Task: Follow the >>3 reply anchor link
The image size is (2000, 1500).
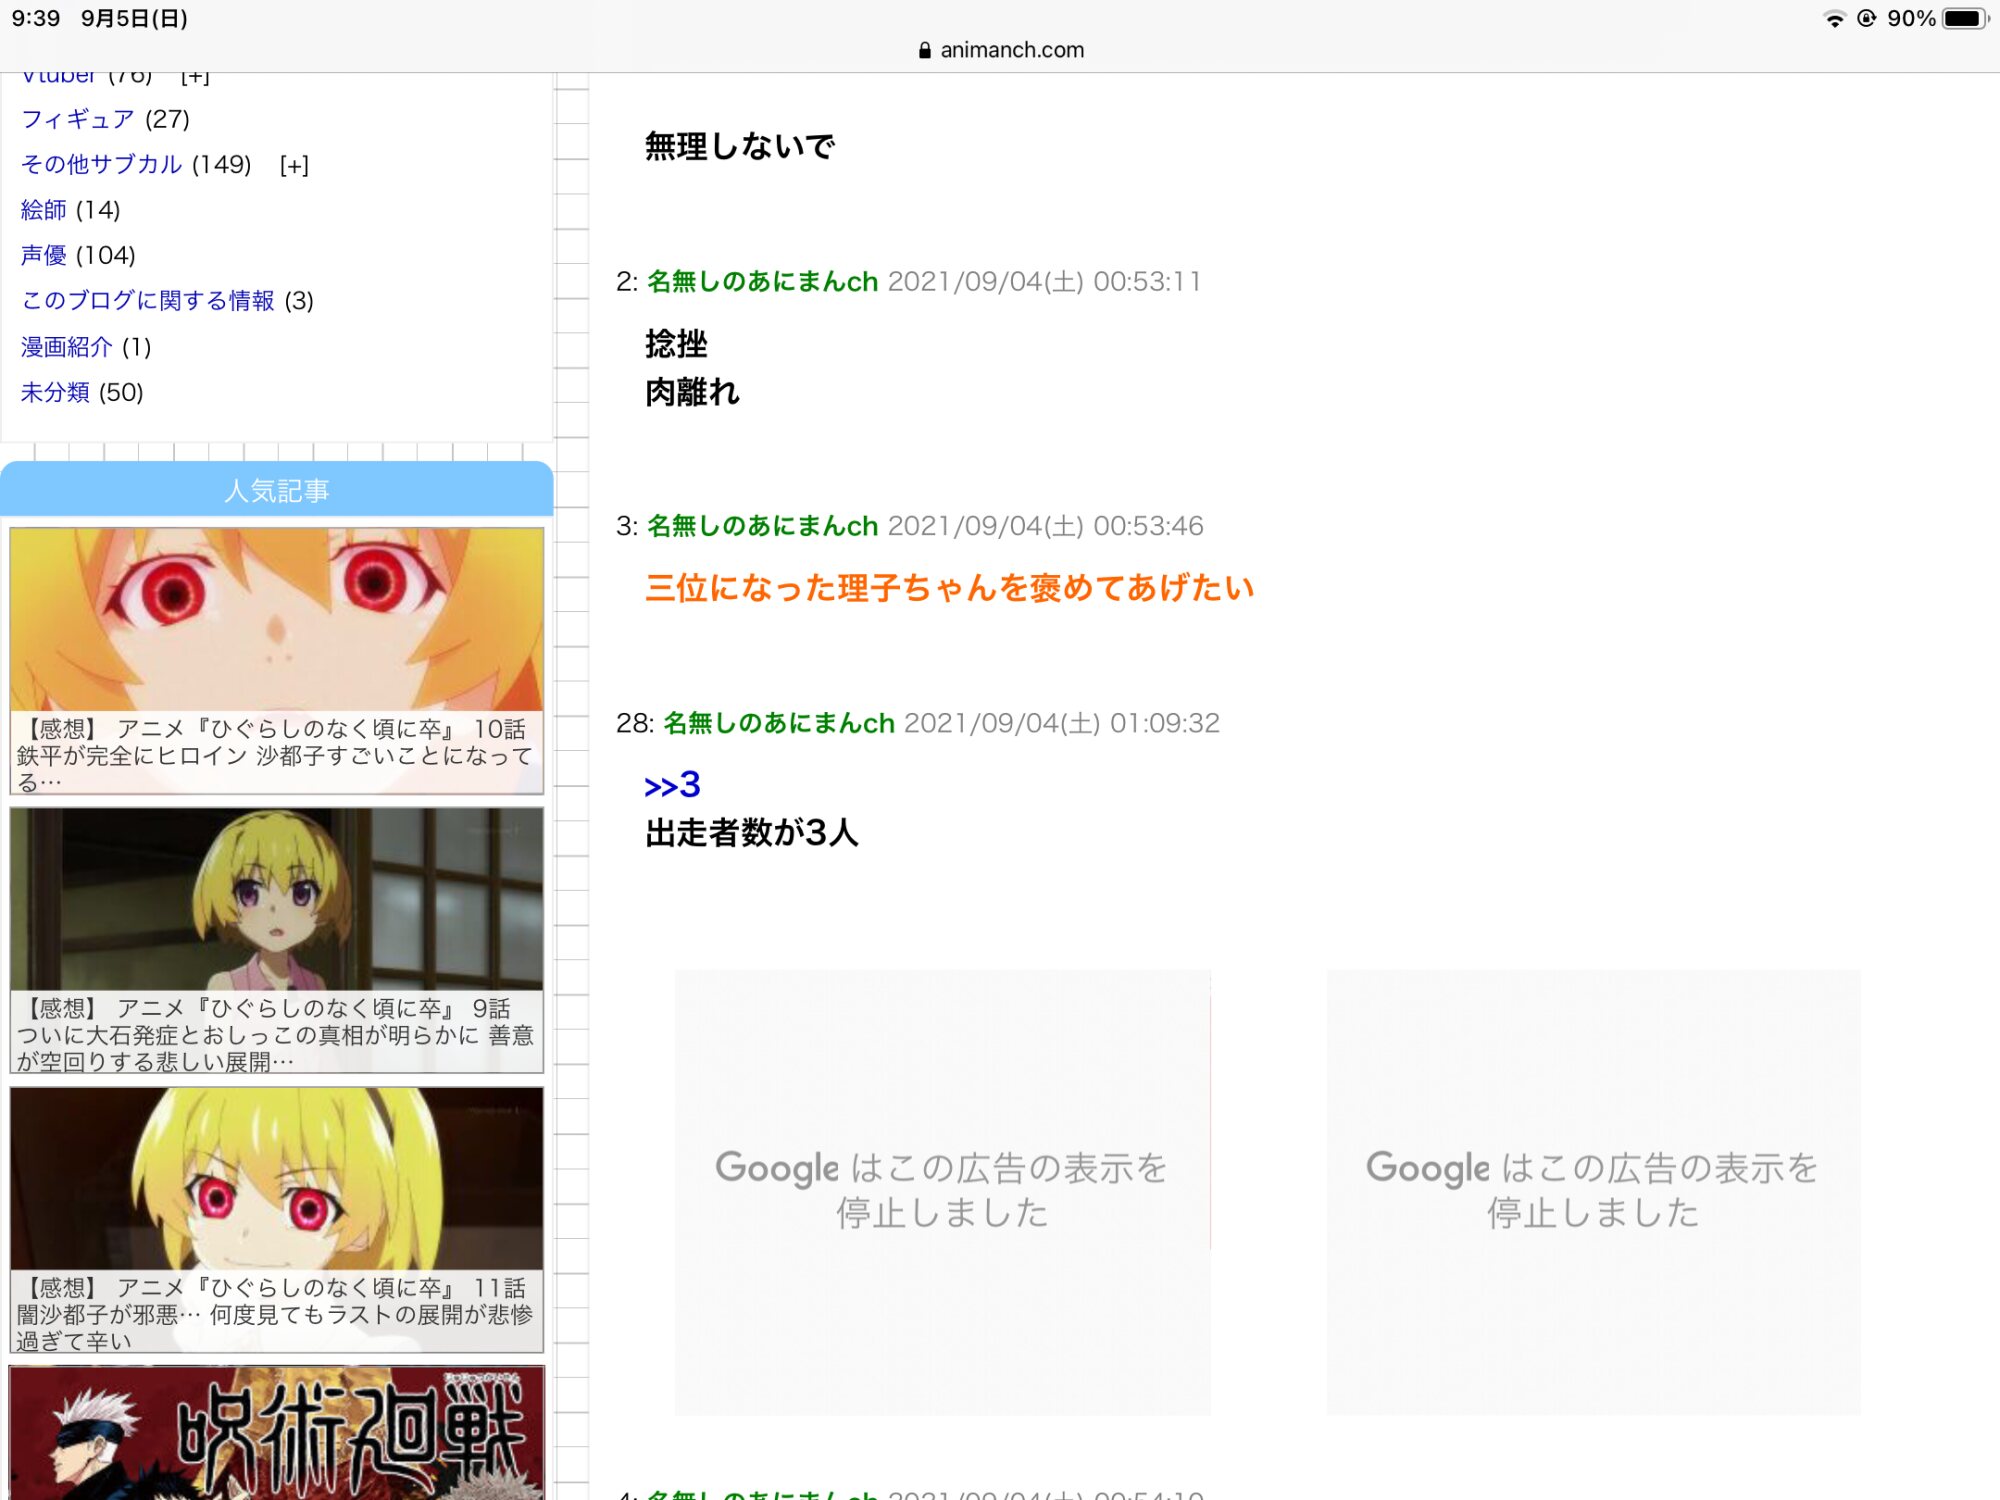Action: click(672, 786)
